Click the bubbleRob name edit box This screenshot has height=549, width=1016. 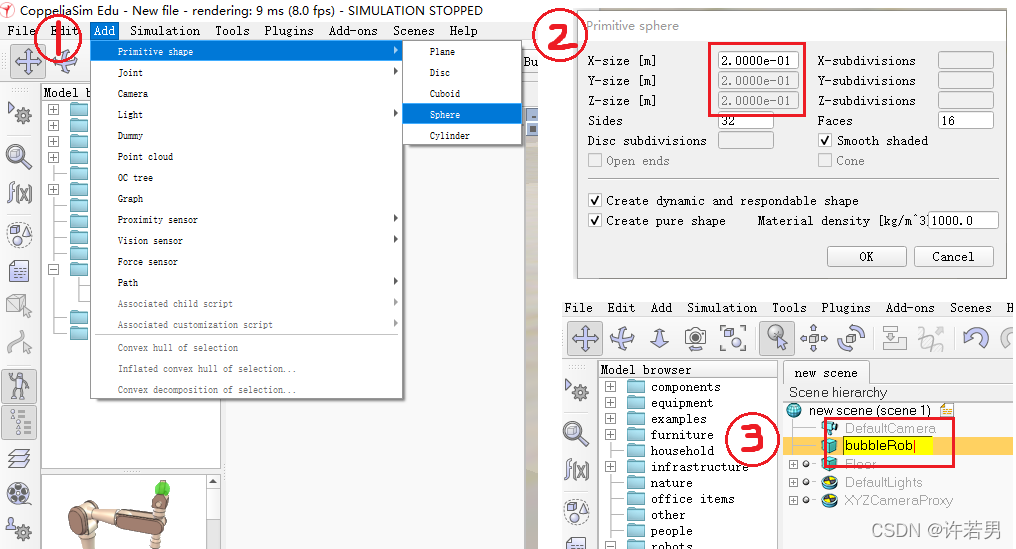pyautogui.click(x=887, y=445)
